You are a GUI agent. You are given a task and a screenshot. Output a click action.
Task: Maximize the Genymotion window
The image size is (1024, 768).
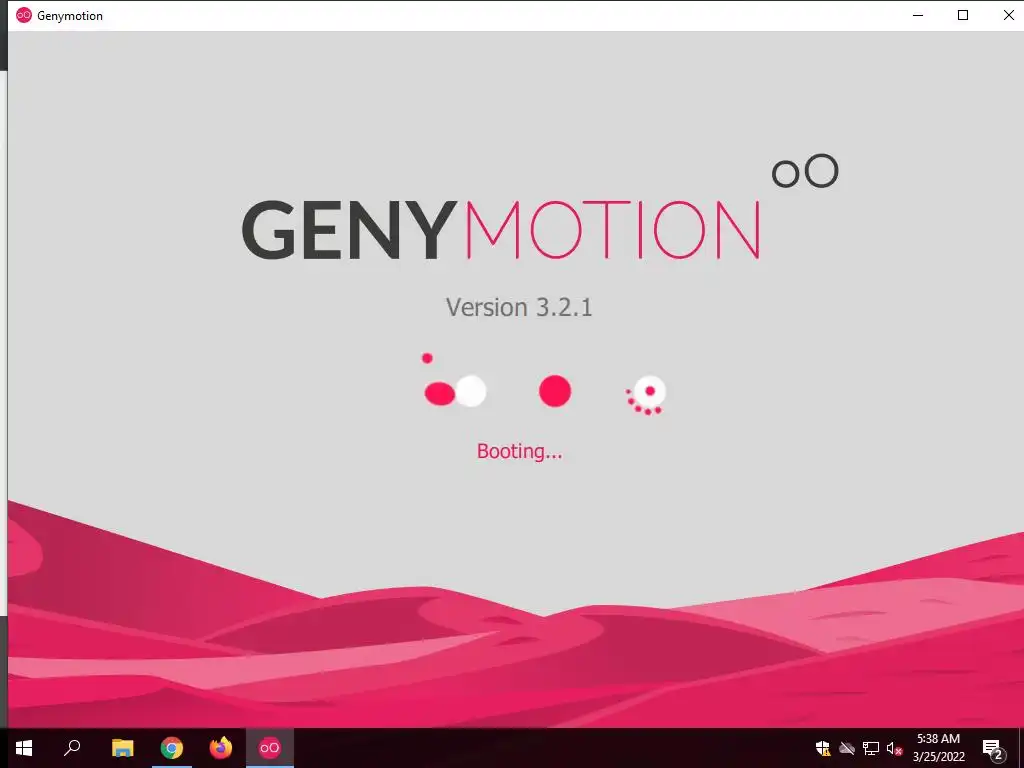tap(963, 15)
